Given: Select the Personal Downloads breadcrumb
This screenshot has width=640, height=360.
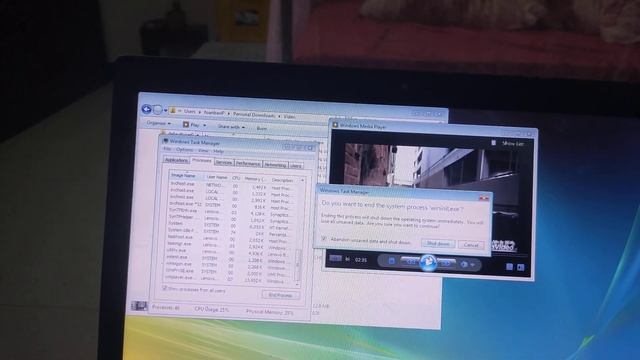Looking at the screenshot, I should tap(254, 115).
